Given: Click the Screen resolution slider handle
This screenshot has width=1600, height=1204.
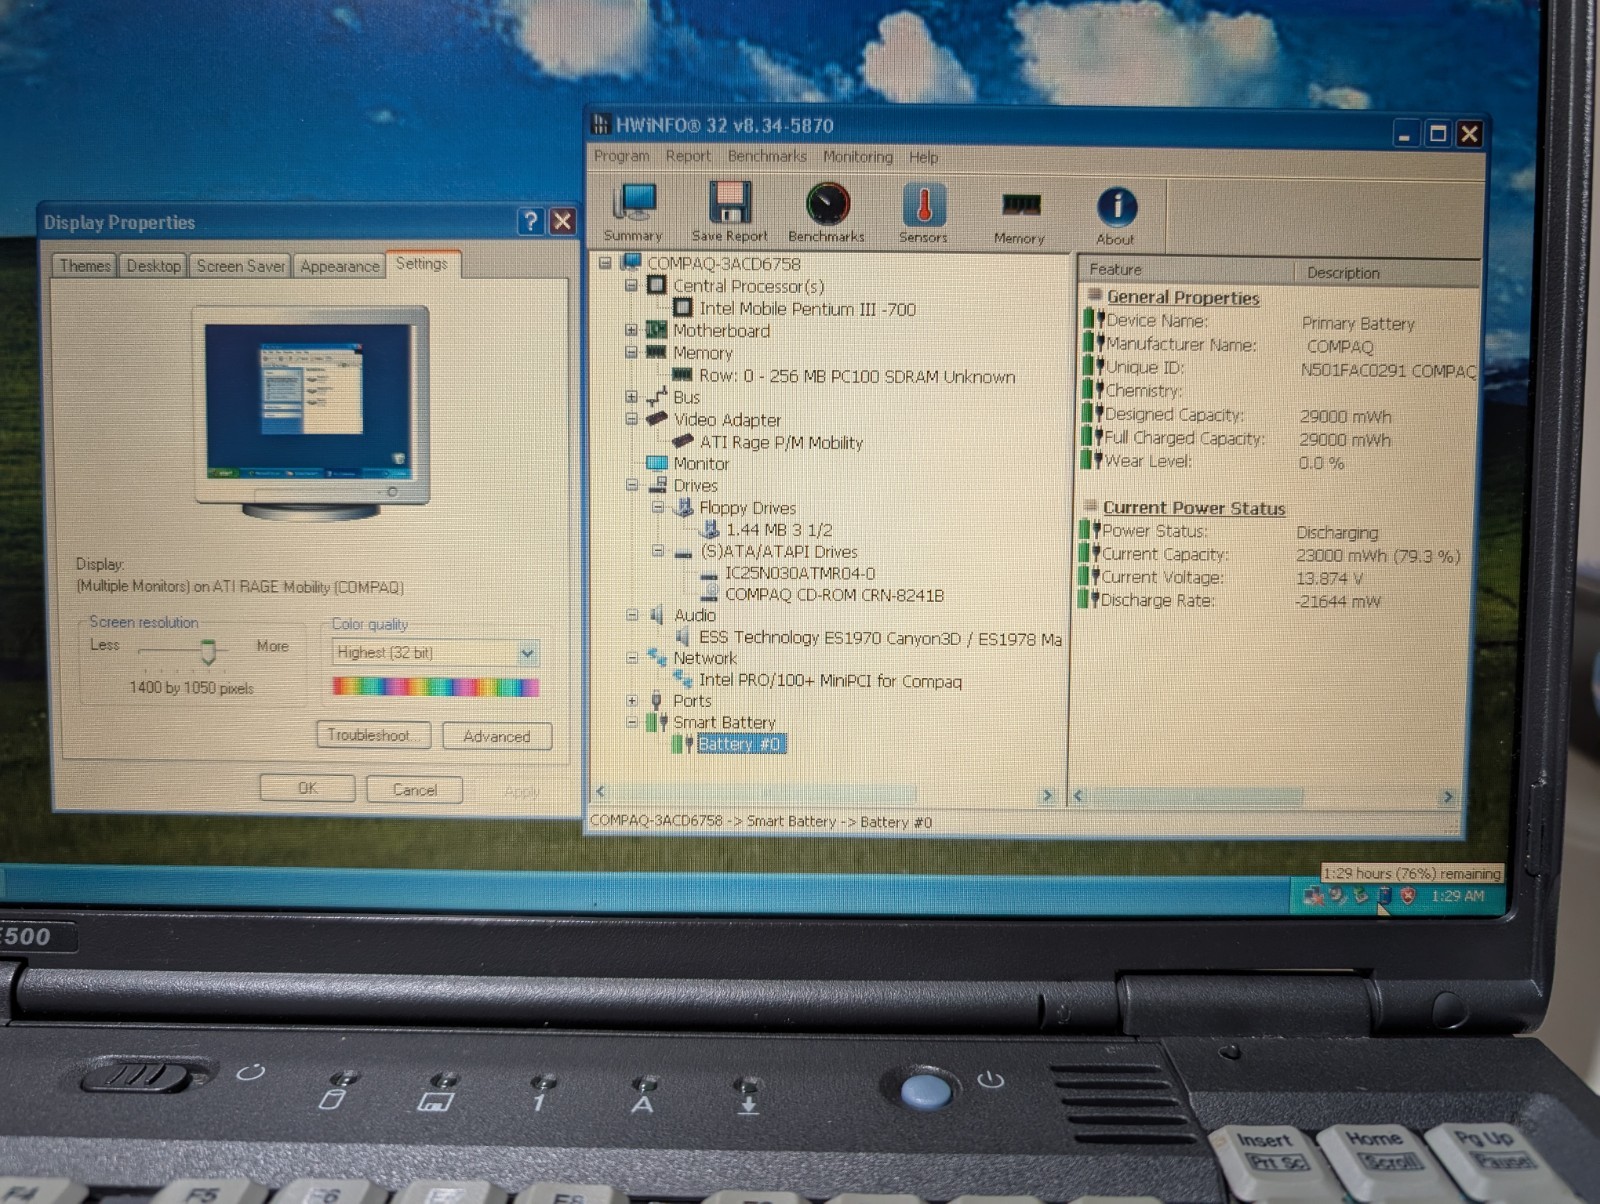Looking at the screenshot, I should pos(208,652).
